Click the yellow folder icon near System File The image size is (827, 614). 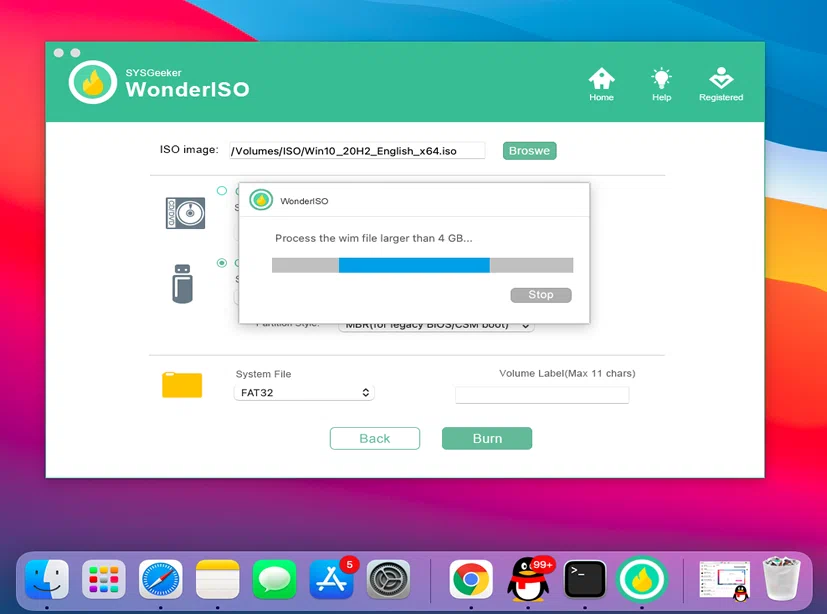[181, 384]
